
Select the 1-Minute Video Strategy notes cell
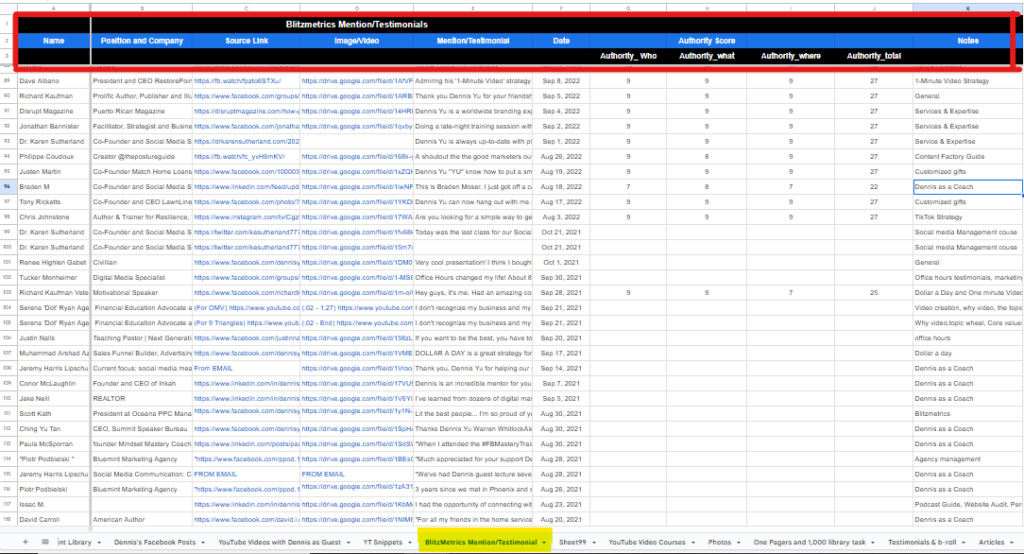pos(968,81)
